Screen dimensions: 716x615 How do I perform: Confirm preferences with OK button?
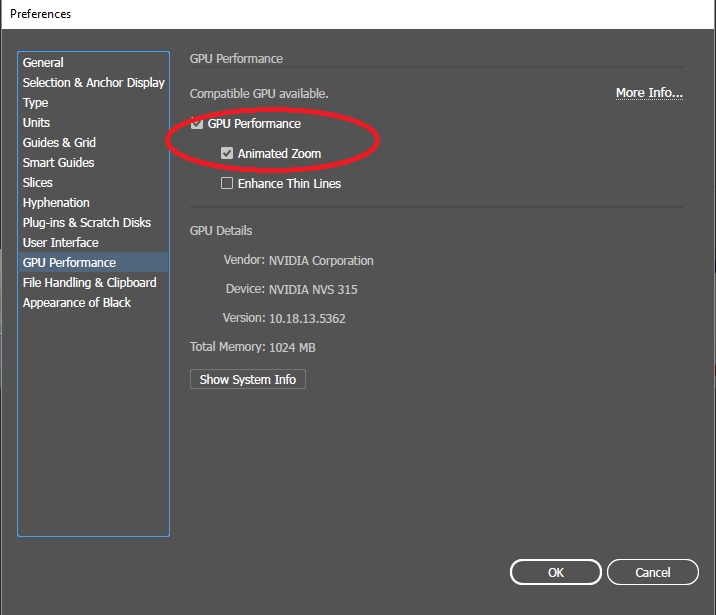556,572
